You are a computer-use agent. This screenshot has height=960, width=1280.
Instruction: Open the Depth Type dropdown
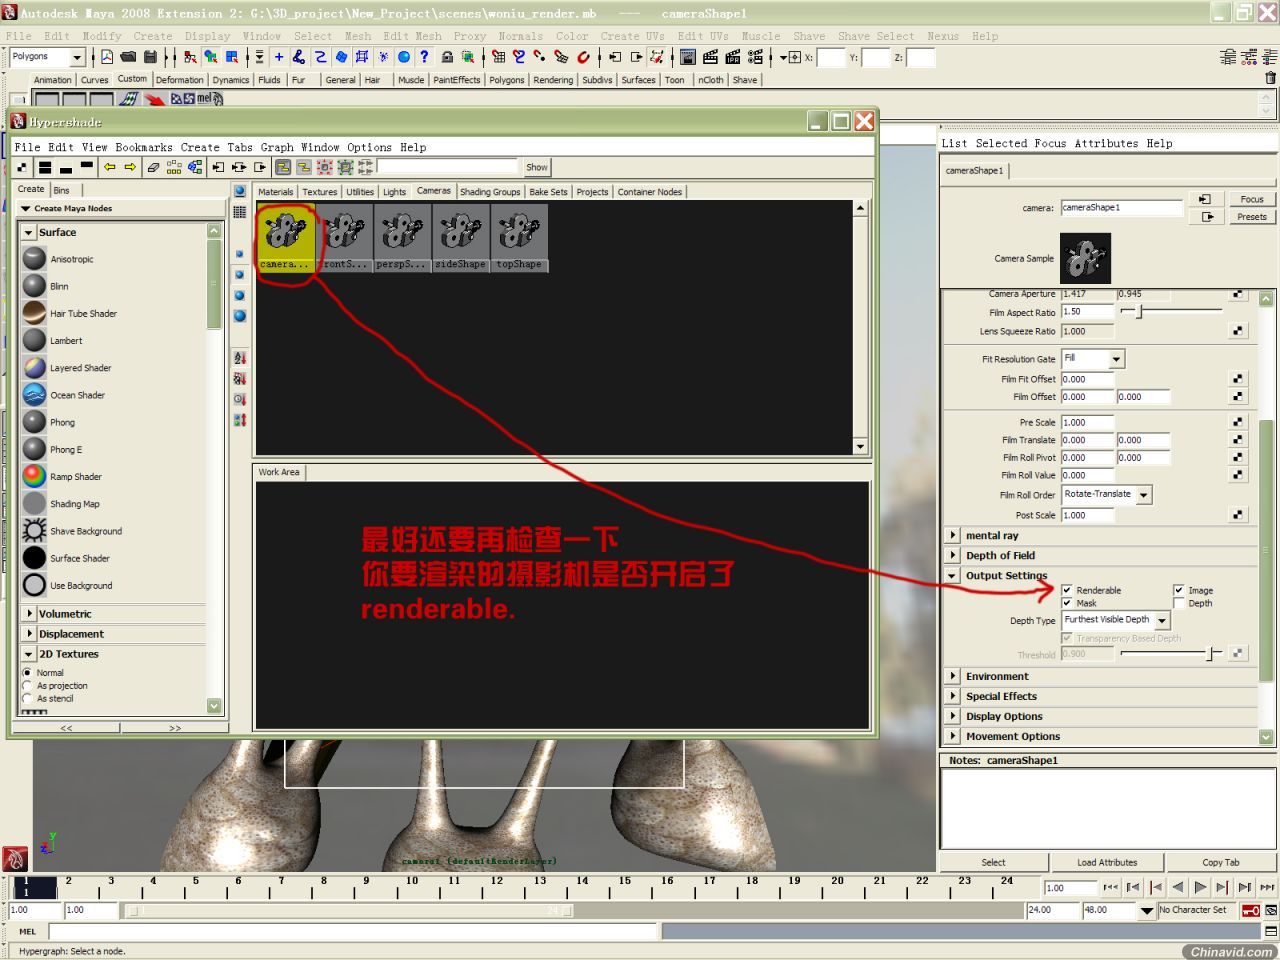(x=1115, y=620)
